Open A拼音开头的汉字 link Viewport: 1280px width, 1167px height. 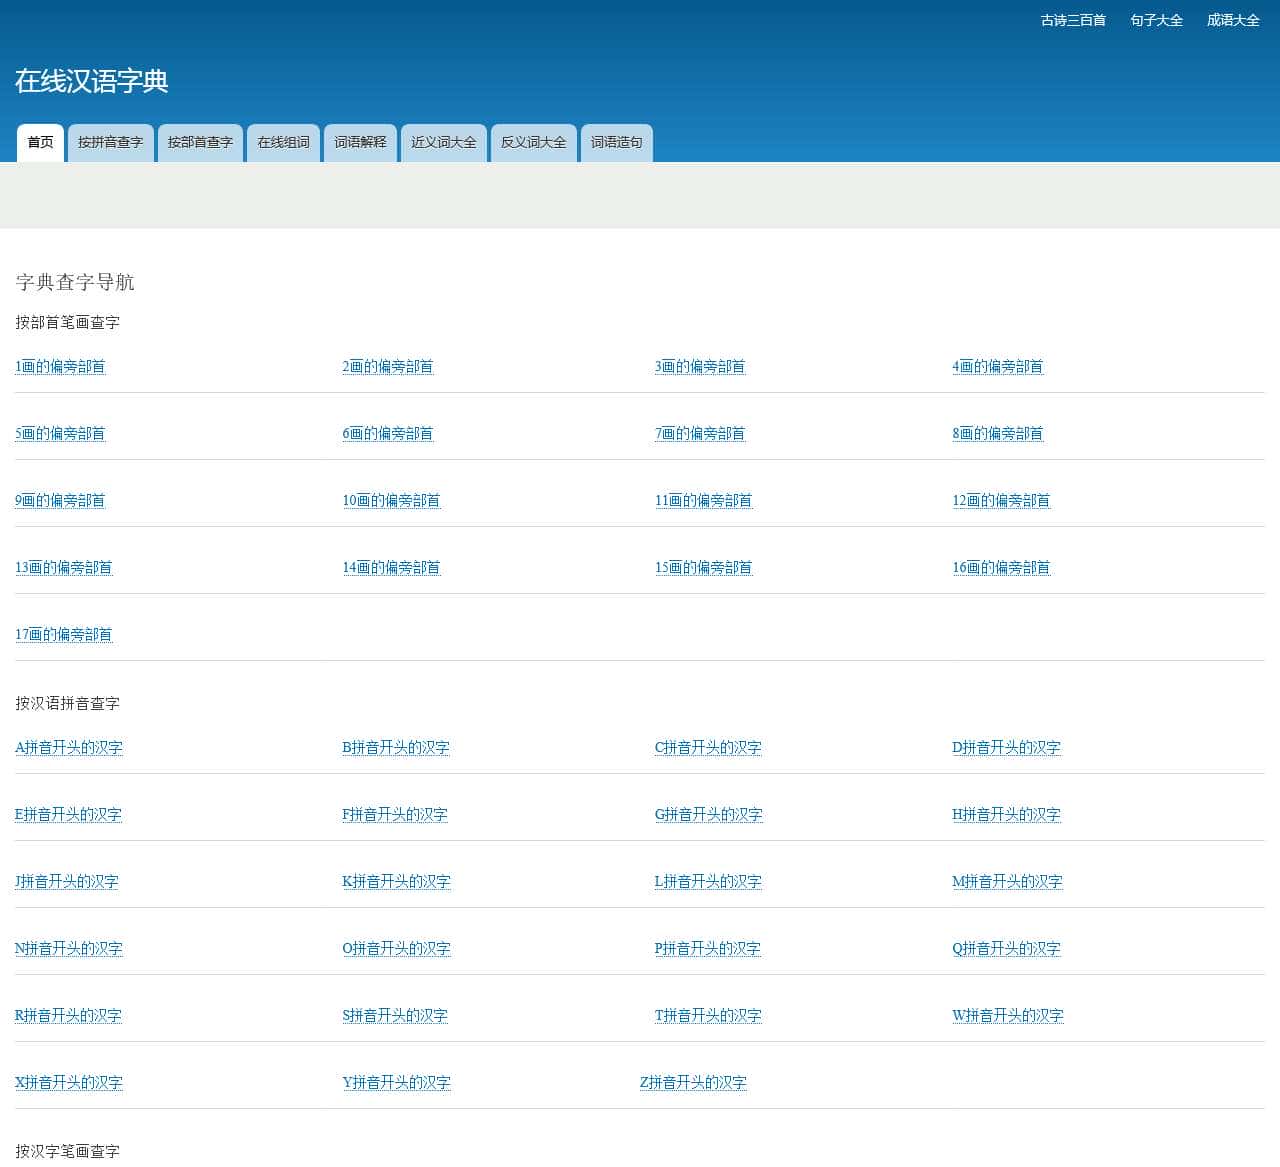click(x=68, y=748)
